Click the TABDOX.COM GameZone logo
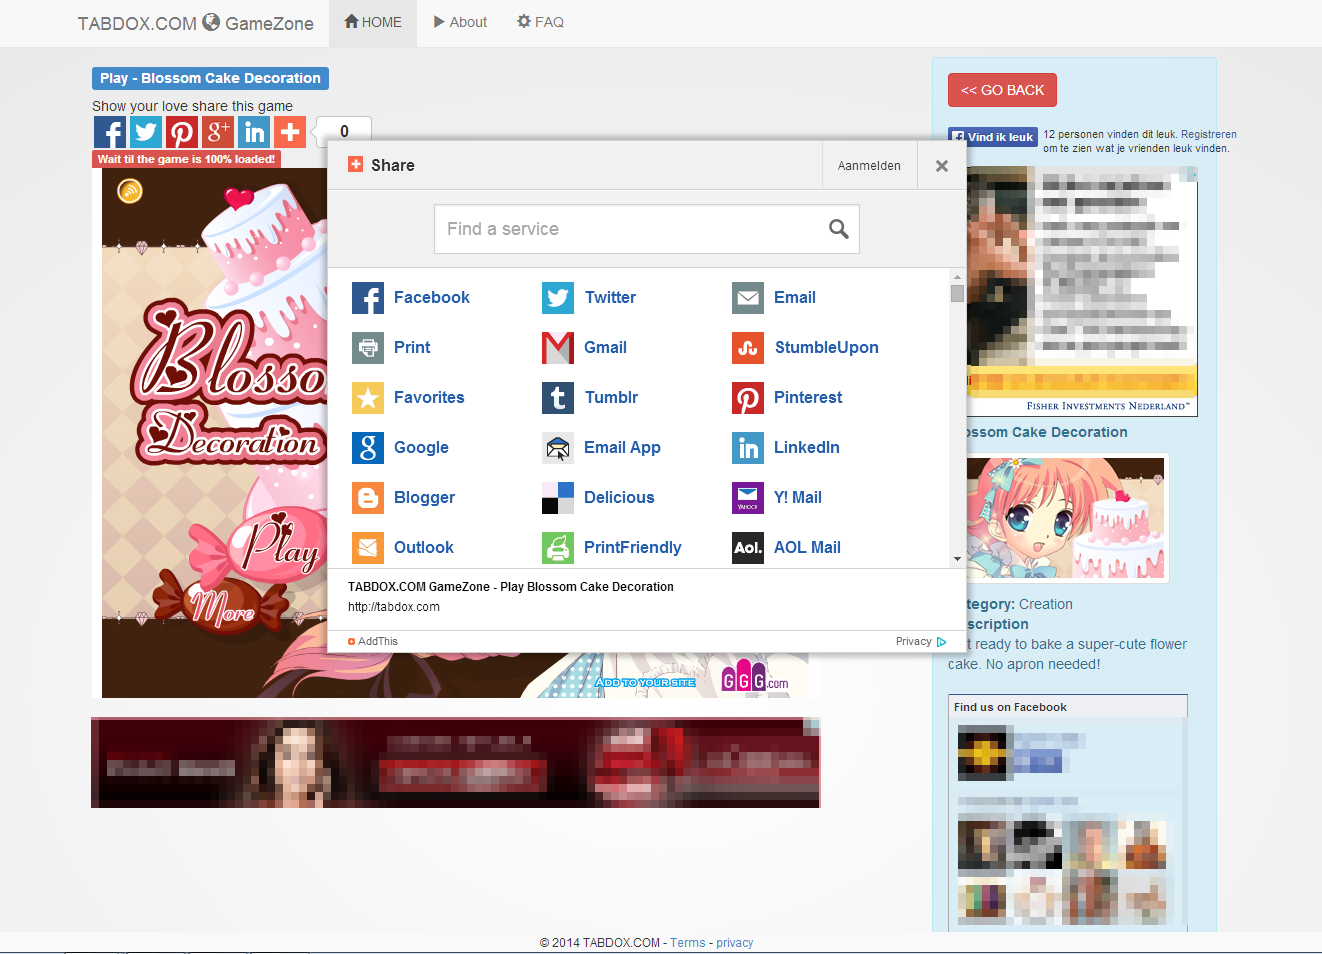Screen dimensions: 1322x954 pyautogui.click(x=196, y=23)
